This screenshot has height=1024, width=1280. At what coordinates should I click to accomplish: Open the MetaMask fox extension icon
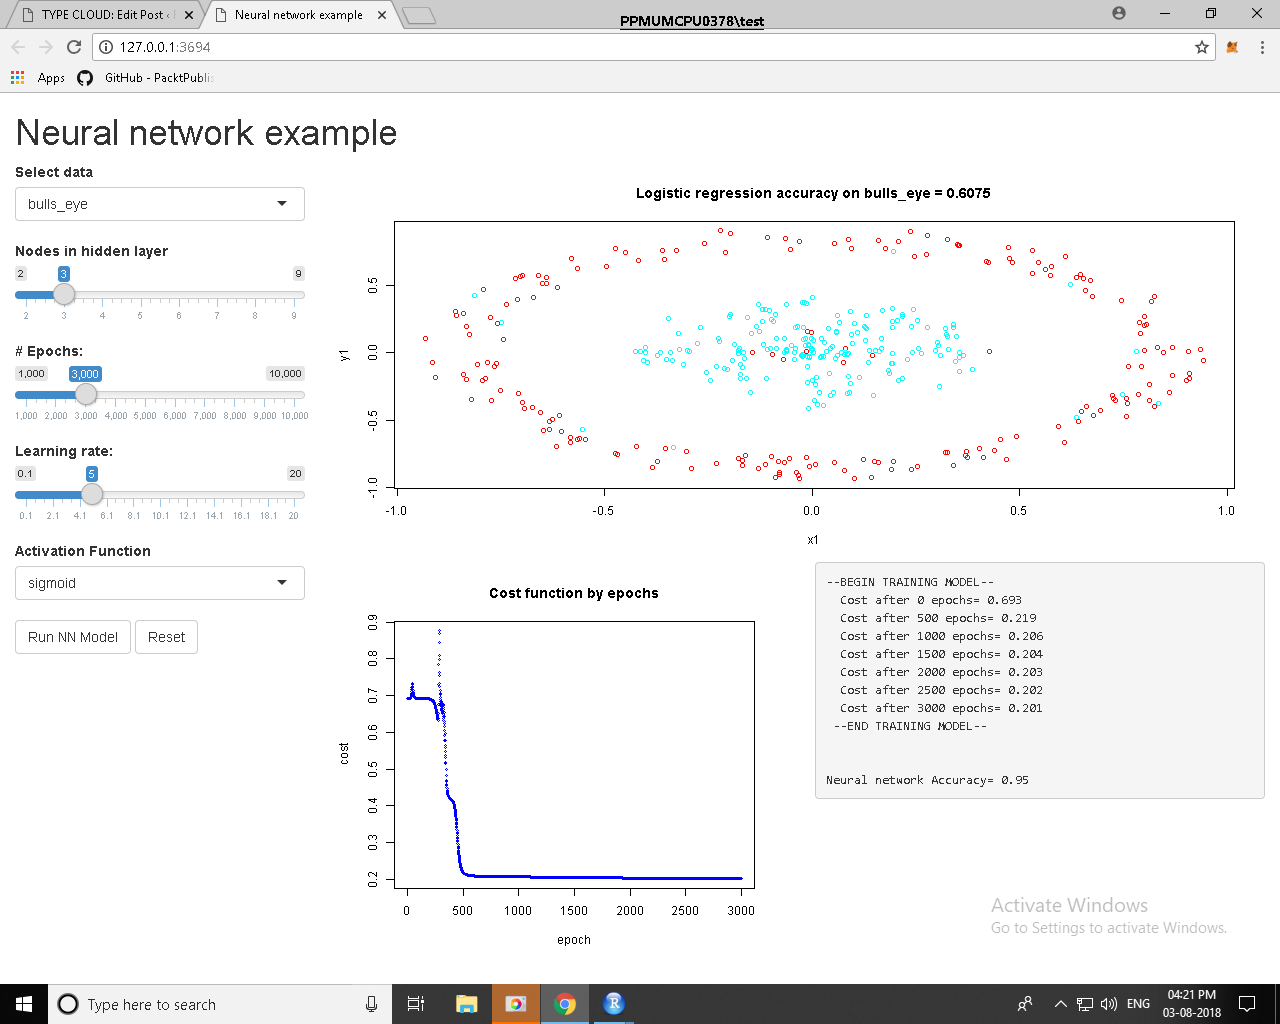pos(1232,47)
